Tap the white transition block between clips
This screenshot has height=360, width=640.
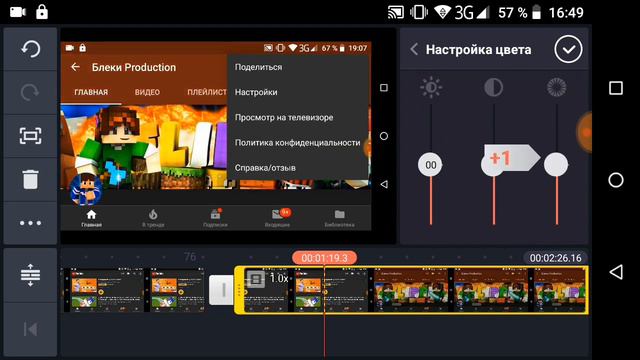[222, 290]
